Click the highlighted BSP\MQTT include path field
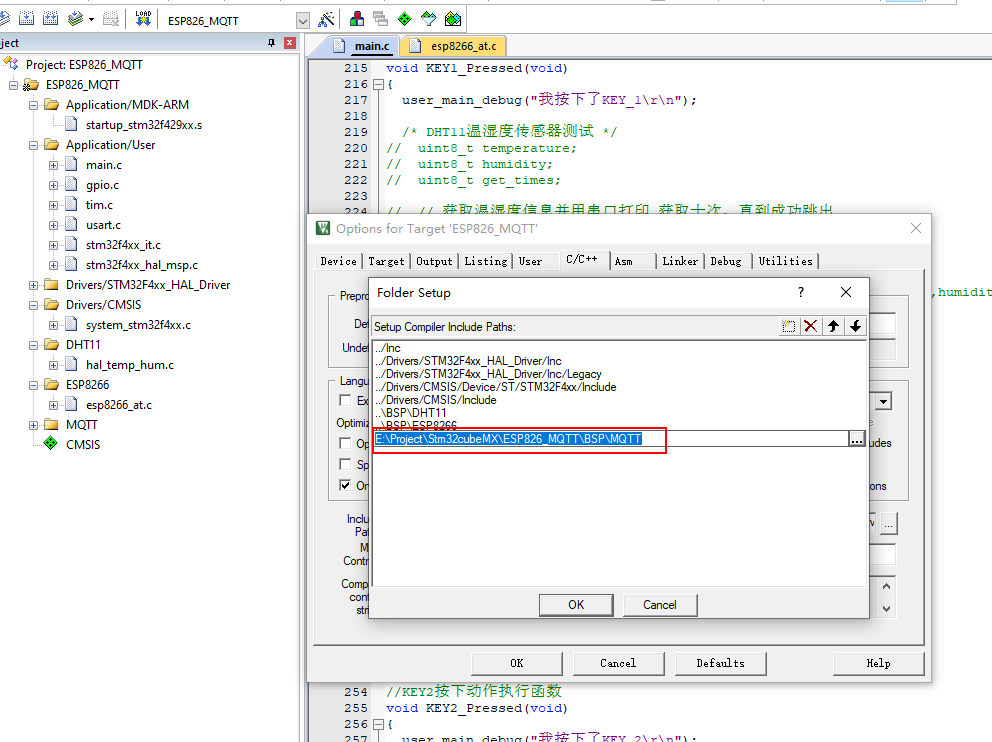Image resolution: width=992 pixels, height=742 pixels. tap(611, 439)
